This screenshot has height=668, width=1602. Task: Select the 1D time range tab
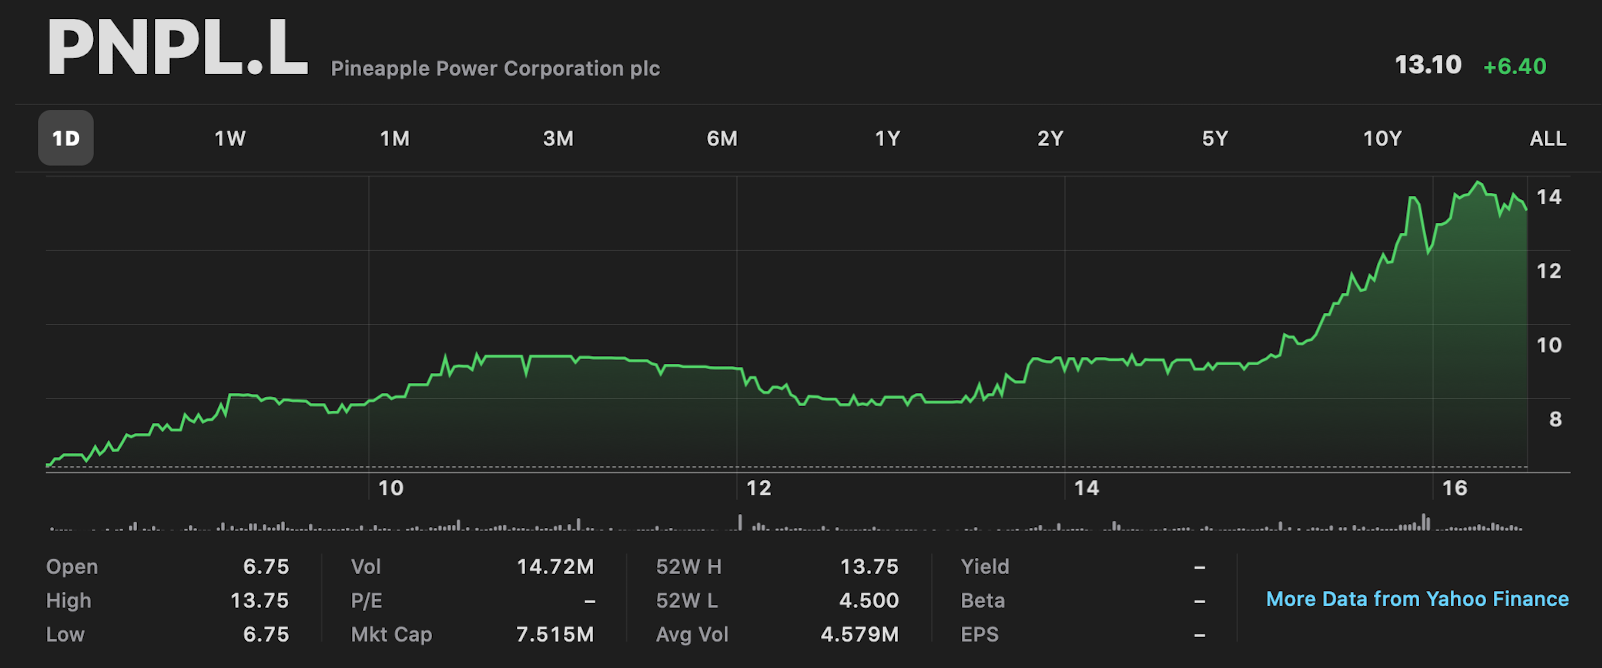(66, 138)
